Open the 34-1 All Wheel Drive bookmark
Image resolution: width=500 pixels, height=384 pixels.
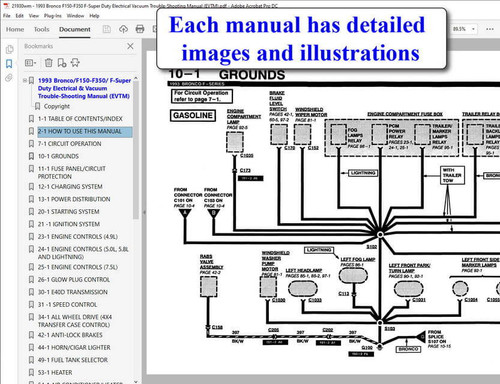point(75,321)
